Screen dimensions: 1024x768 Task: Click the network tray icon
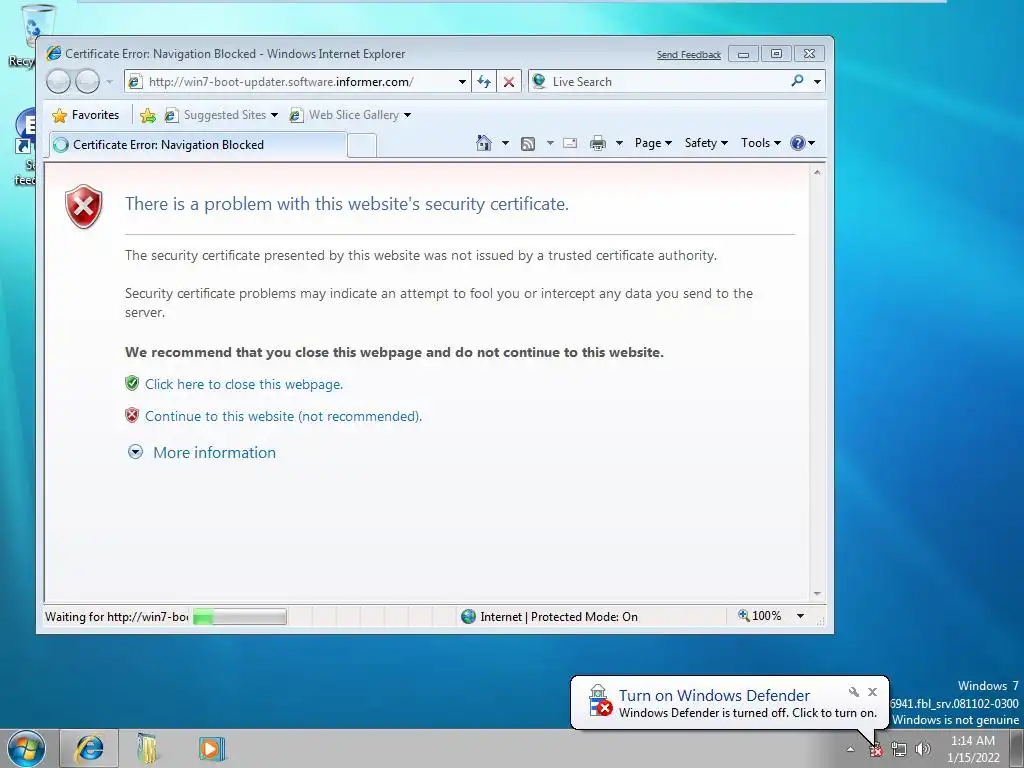[x=899, y=750]
